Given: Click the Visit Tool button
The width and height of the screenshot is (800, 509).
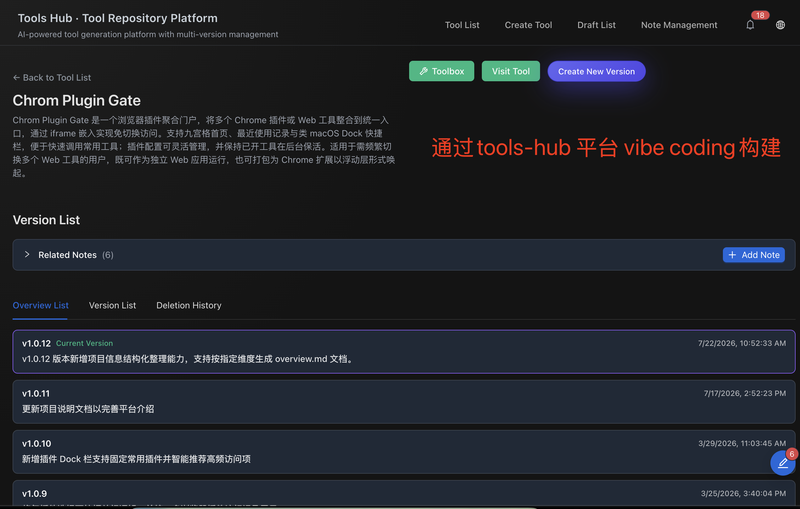Looking at the screenshot, I should coord(511,71).
